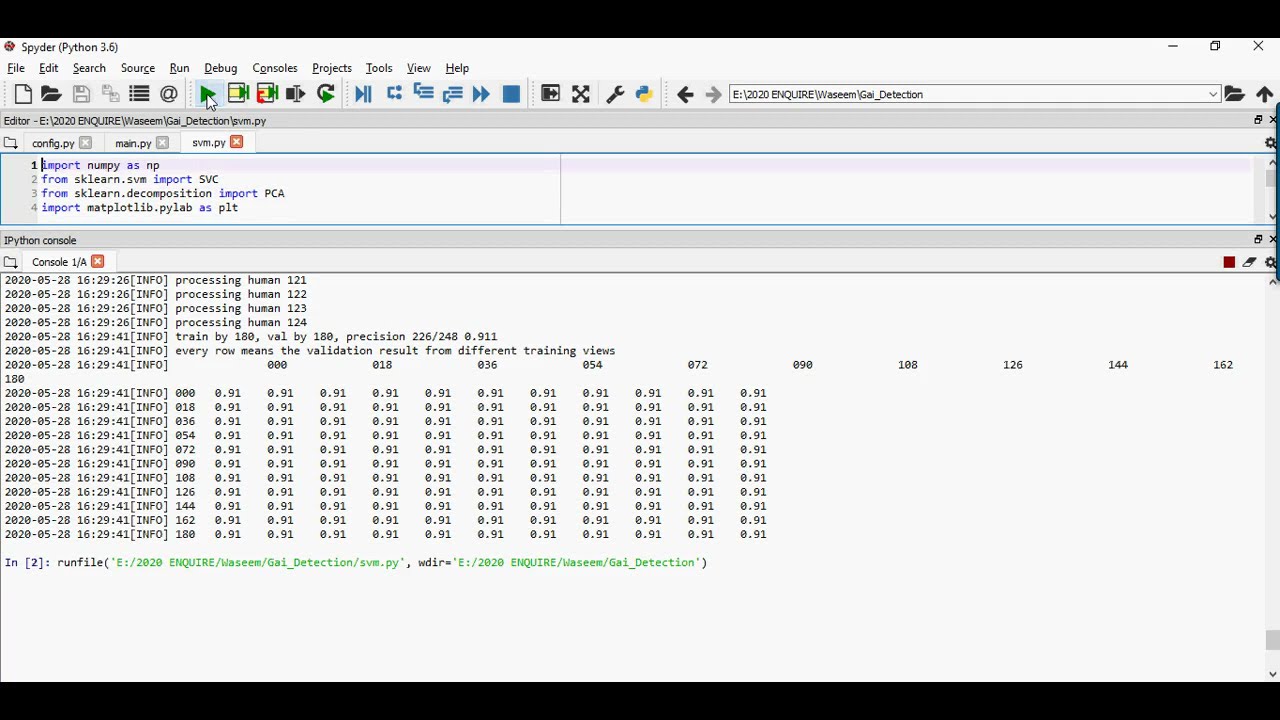Create a new file using toolbar icon
1280x720 pixels.
[x=23, y=94]
